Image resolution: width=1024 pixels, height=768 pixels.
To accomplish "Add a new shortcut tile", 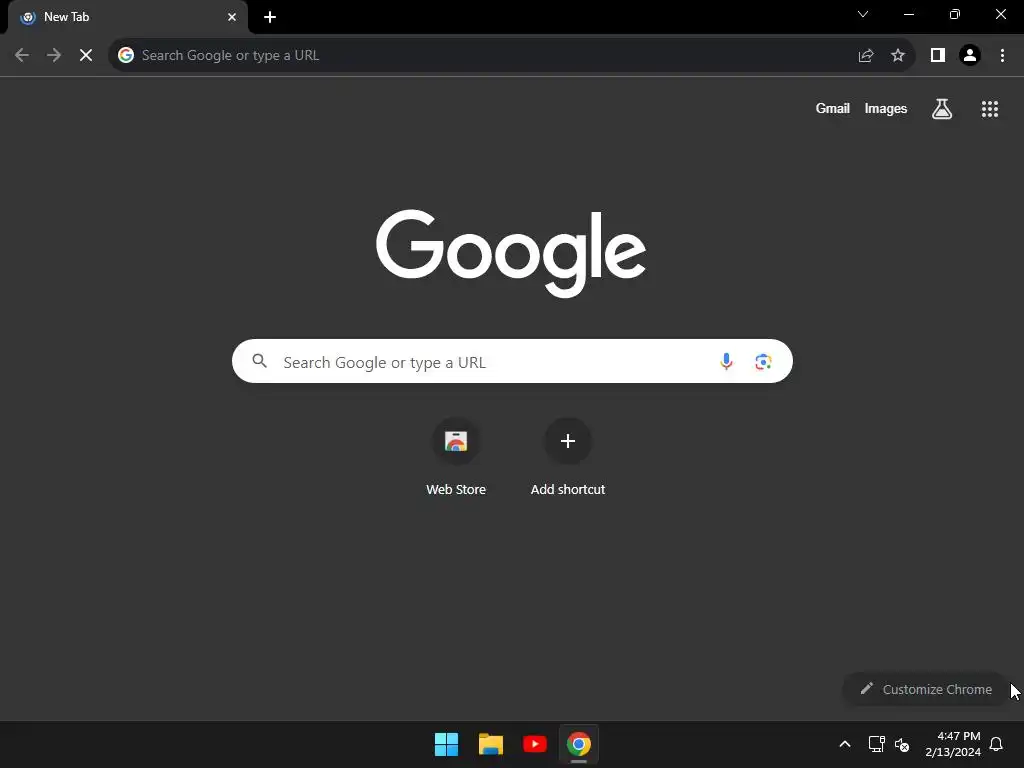I will [x=568, y=457].
